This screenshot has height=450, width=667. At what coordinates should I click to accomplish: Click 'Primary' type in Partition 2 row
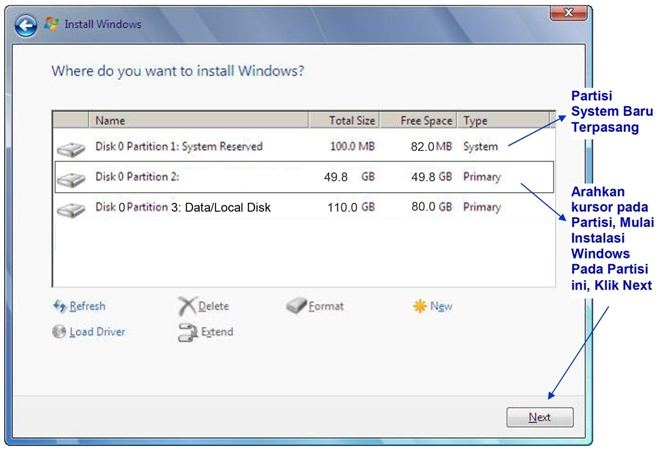pyautogui.click(x=482, y=177)
